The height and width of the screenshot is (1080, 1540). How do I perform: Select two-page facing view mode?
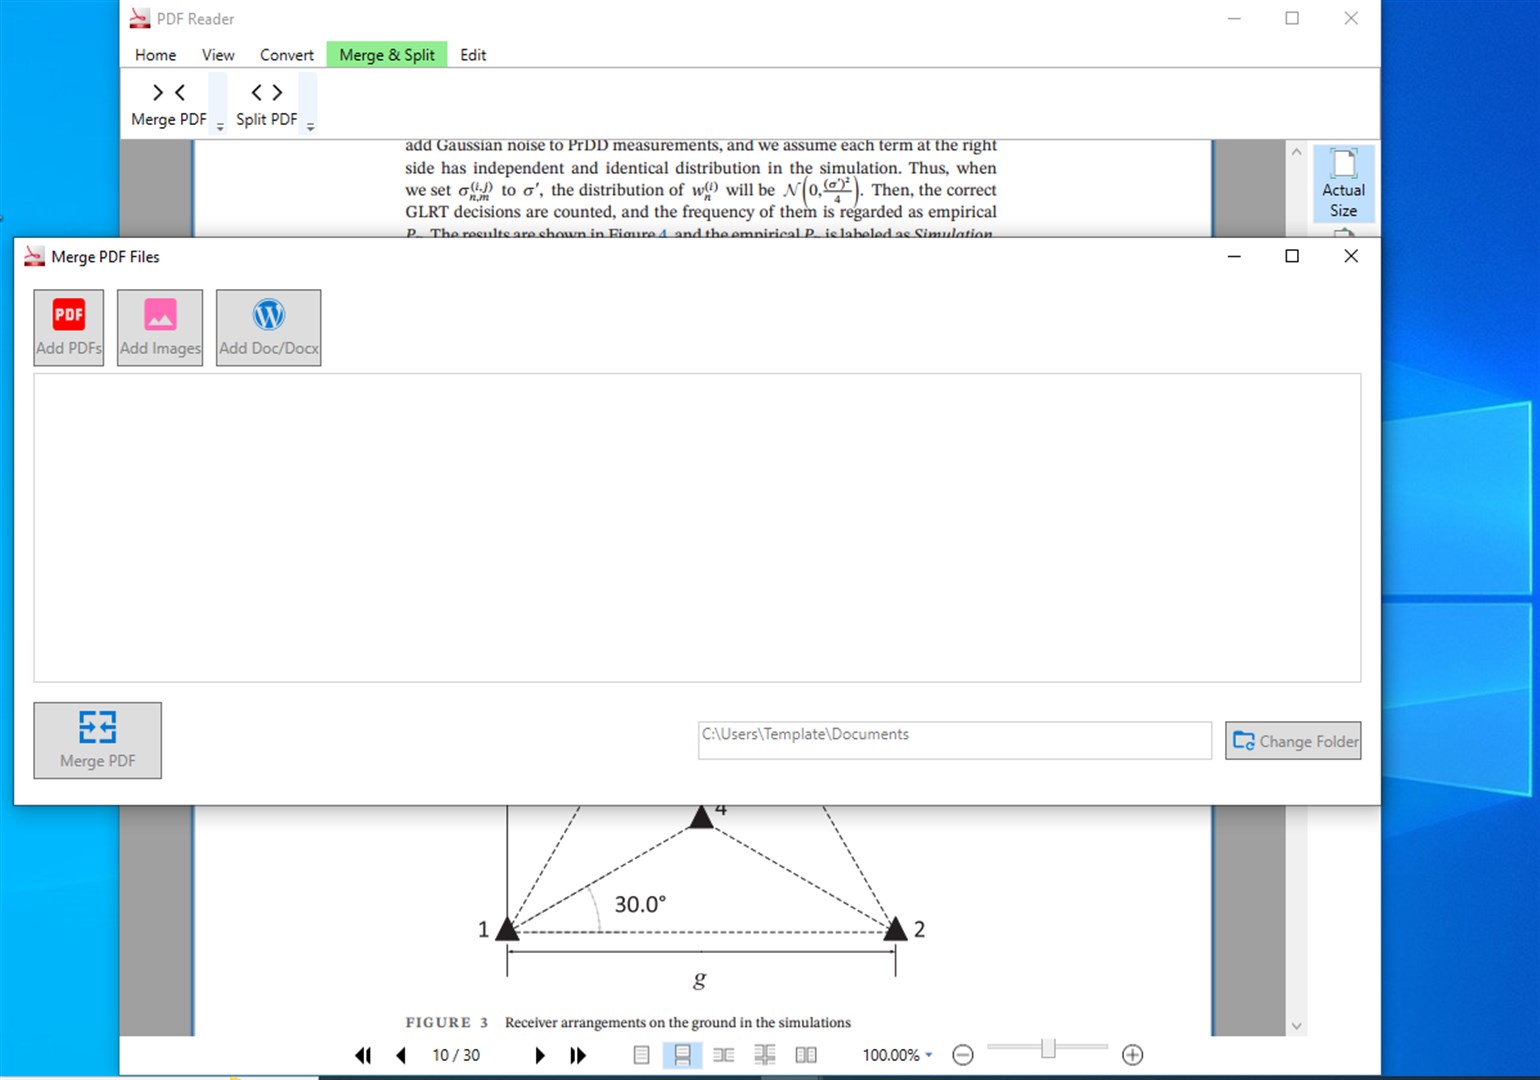pos(723,1055)
